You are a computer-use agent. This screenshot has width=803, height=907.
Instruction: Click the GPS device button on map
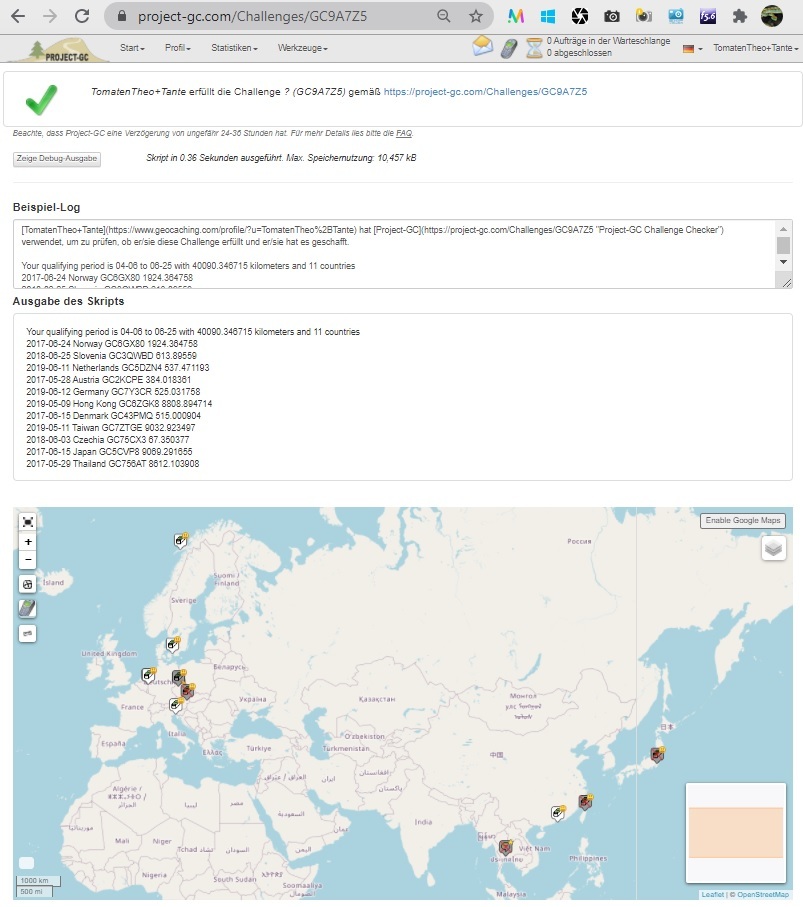pyautogui.click(x=28, y=609)
